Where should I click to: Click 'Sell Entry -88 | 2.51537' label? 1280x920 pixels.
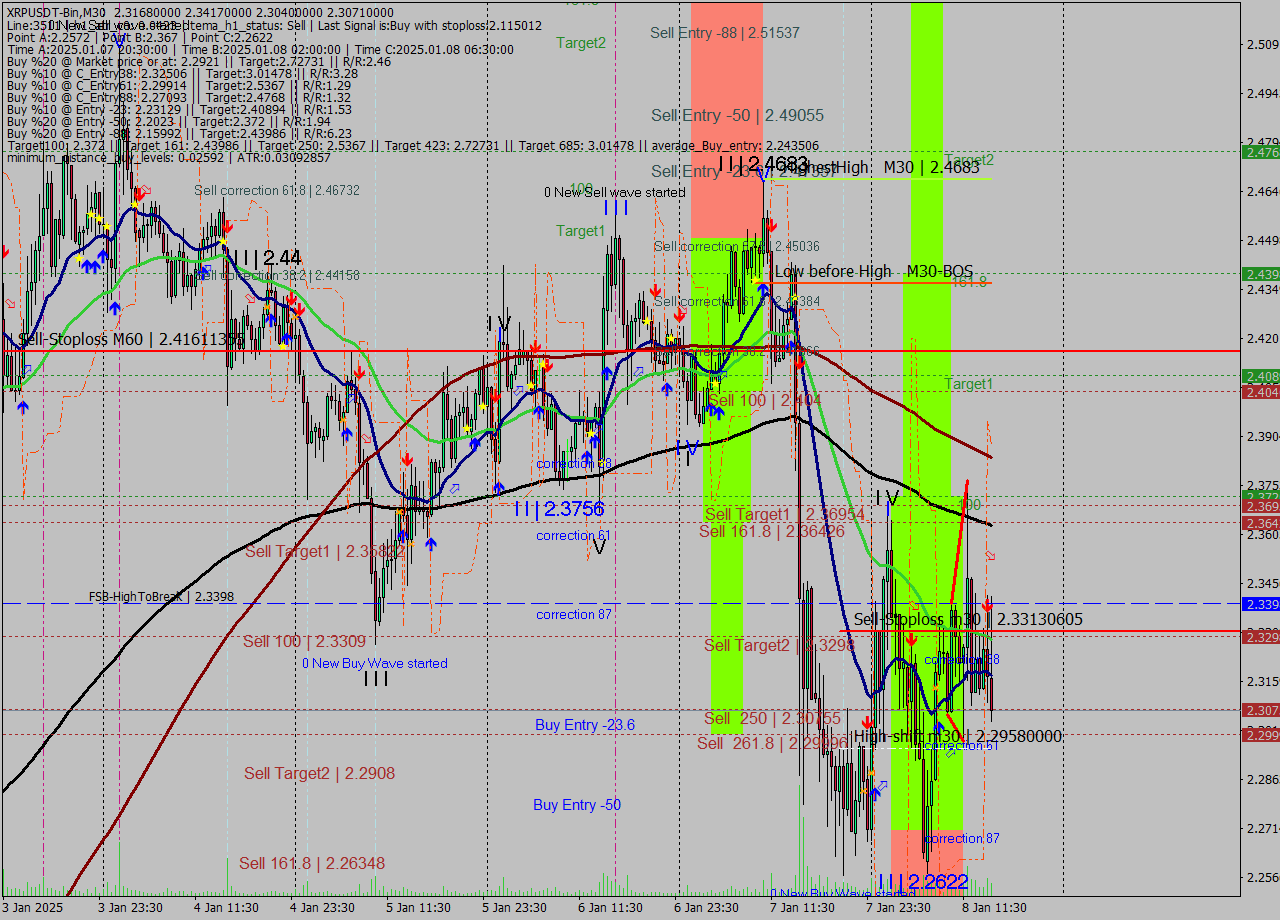(x=725, y=33)
